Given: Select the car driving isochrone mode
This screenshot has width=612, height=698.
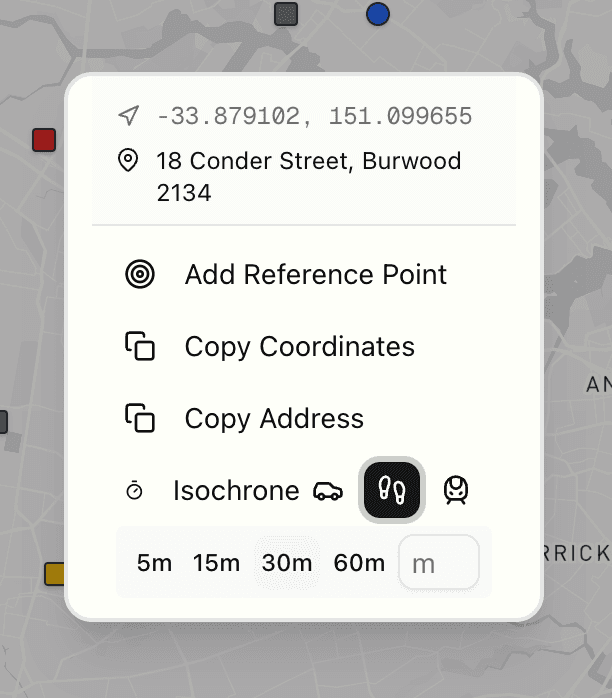Looking at the screenshot, I should [328, 491].
